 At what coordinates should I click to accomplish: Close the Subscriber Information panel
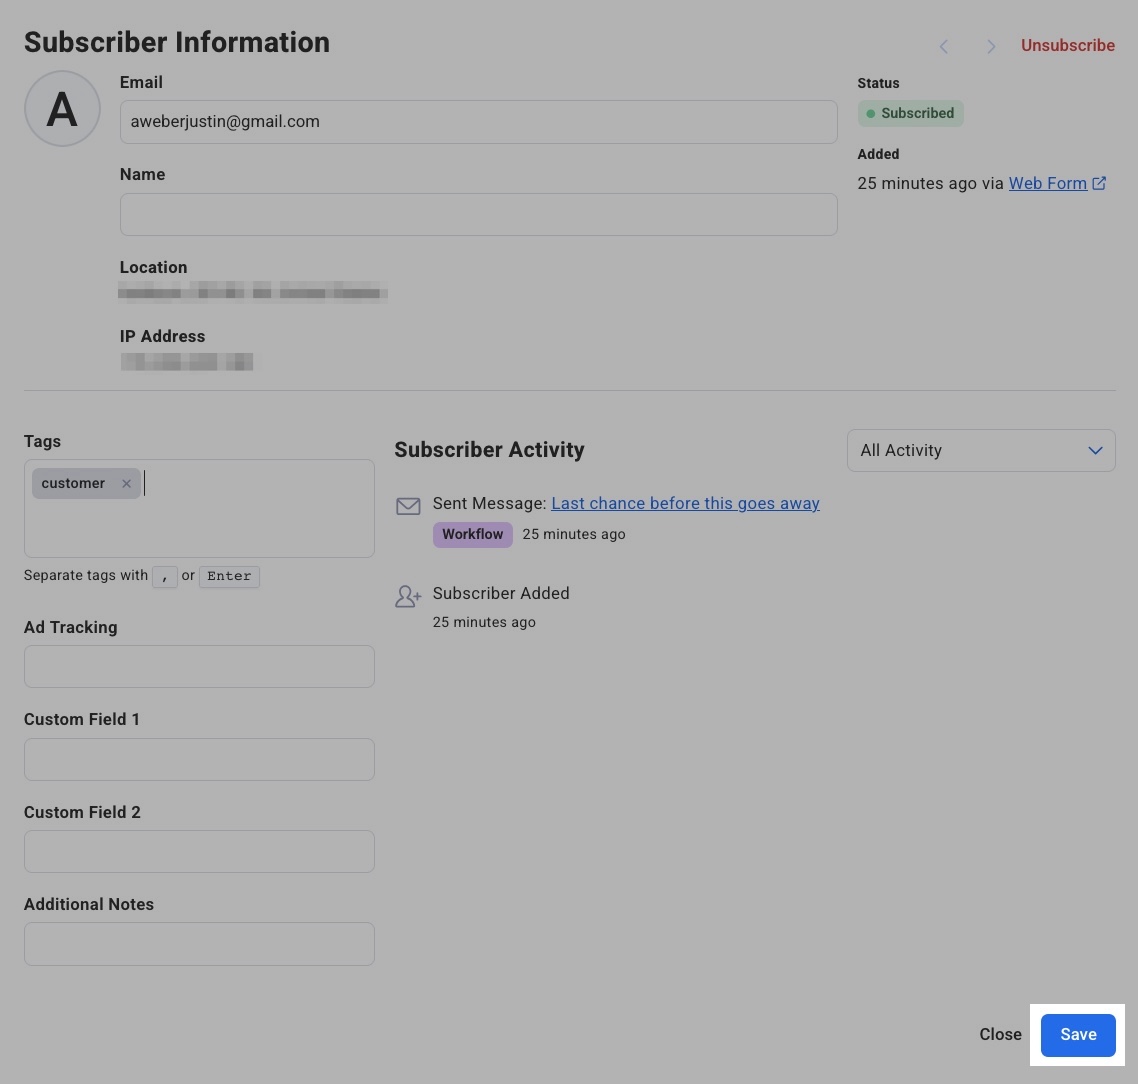[1000, 1034]
